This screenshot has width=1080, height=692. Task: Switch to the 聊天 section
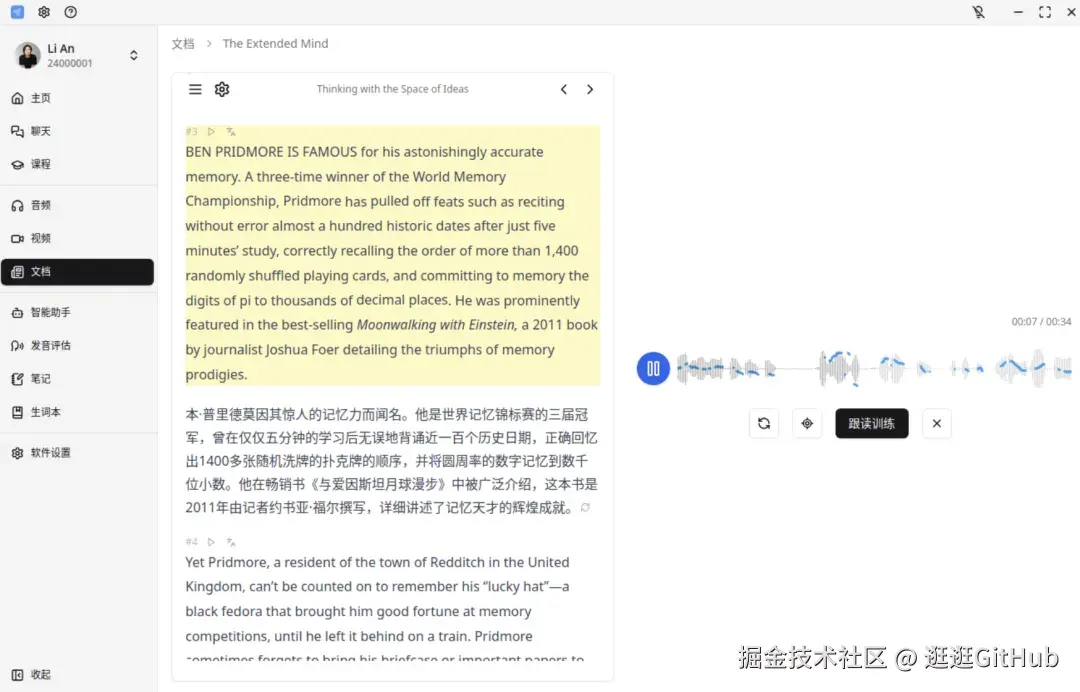tap(41, 131)
